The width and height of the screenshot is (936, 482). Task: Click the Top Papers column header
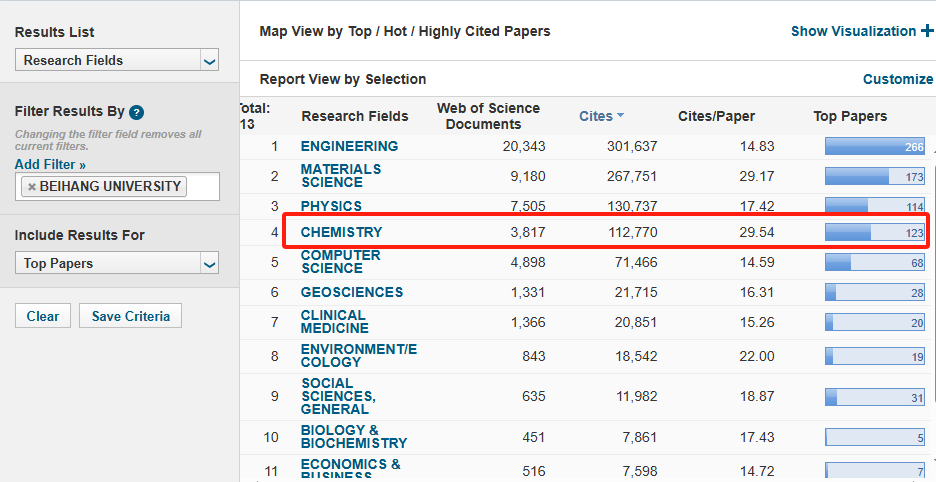point(850,117)
